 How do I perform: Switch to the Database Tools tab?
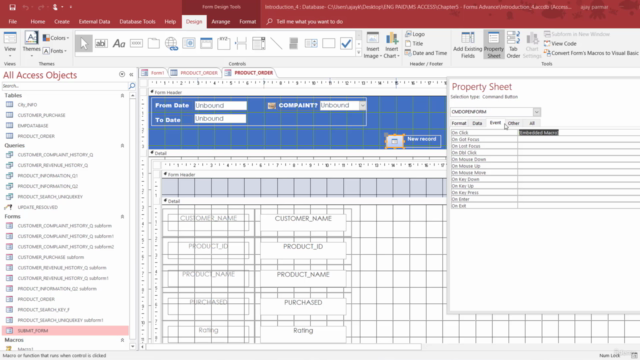coord(137,22)
